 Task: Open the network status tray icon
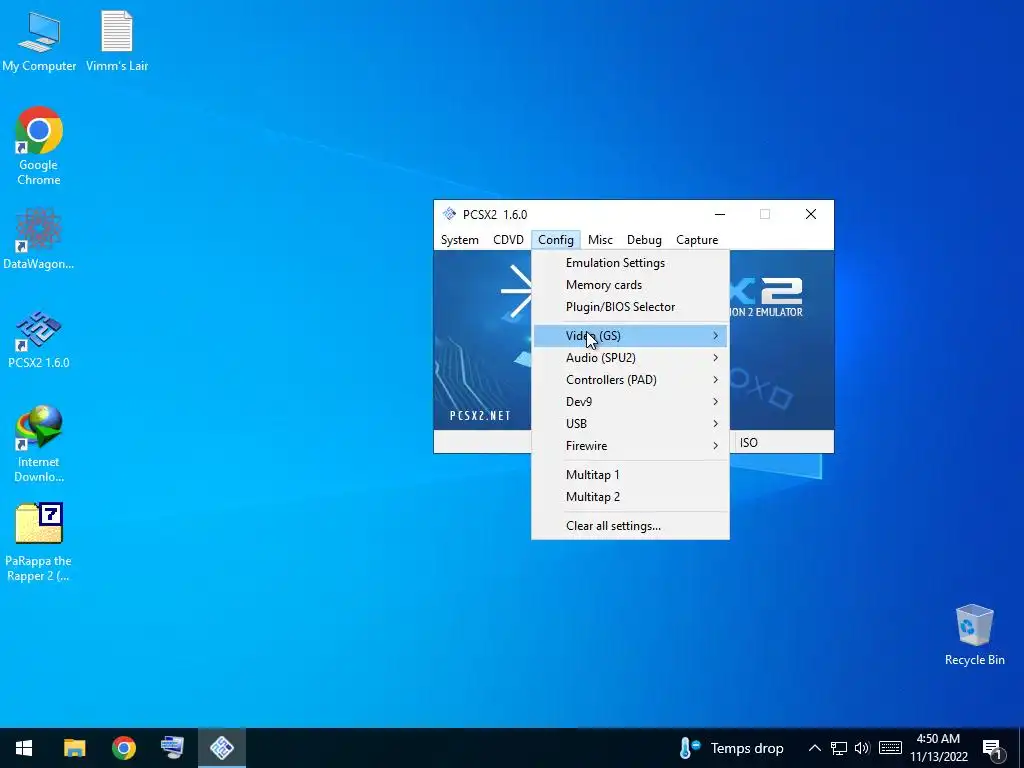[x=839, y=748]
